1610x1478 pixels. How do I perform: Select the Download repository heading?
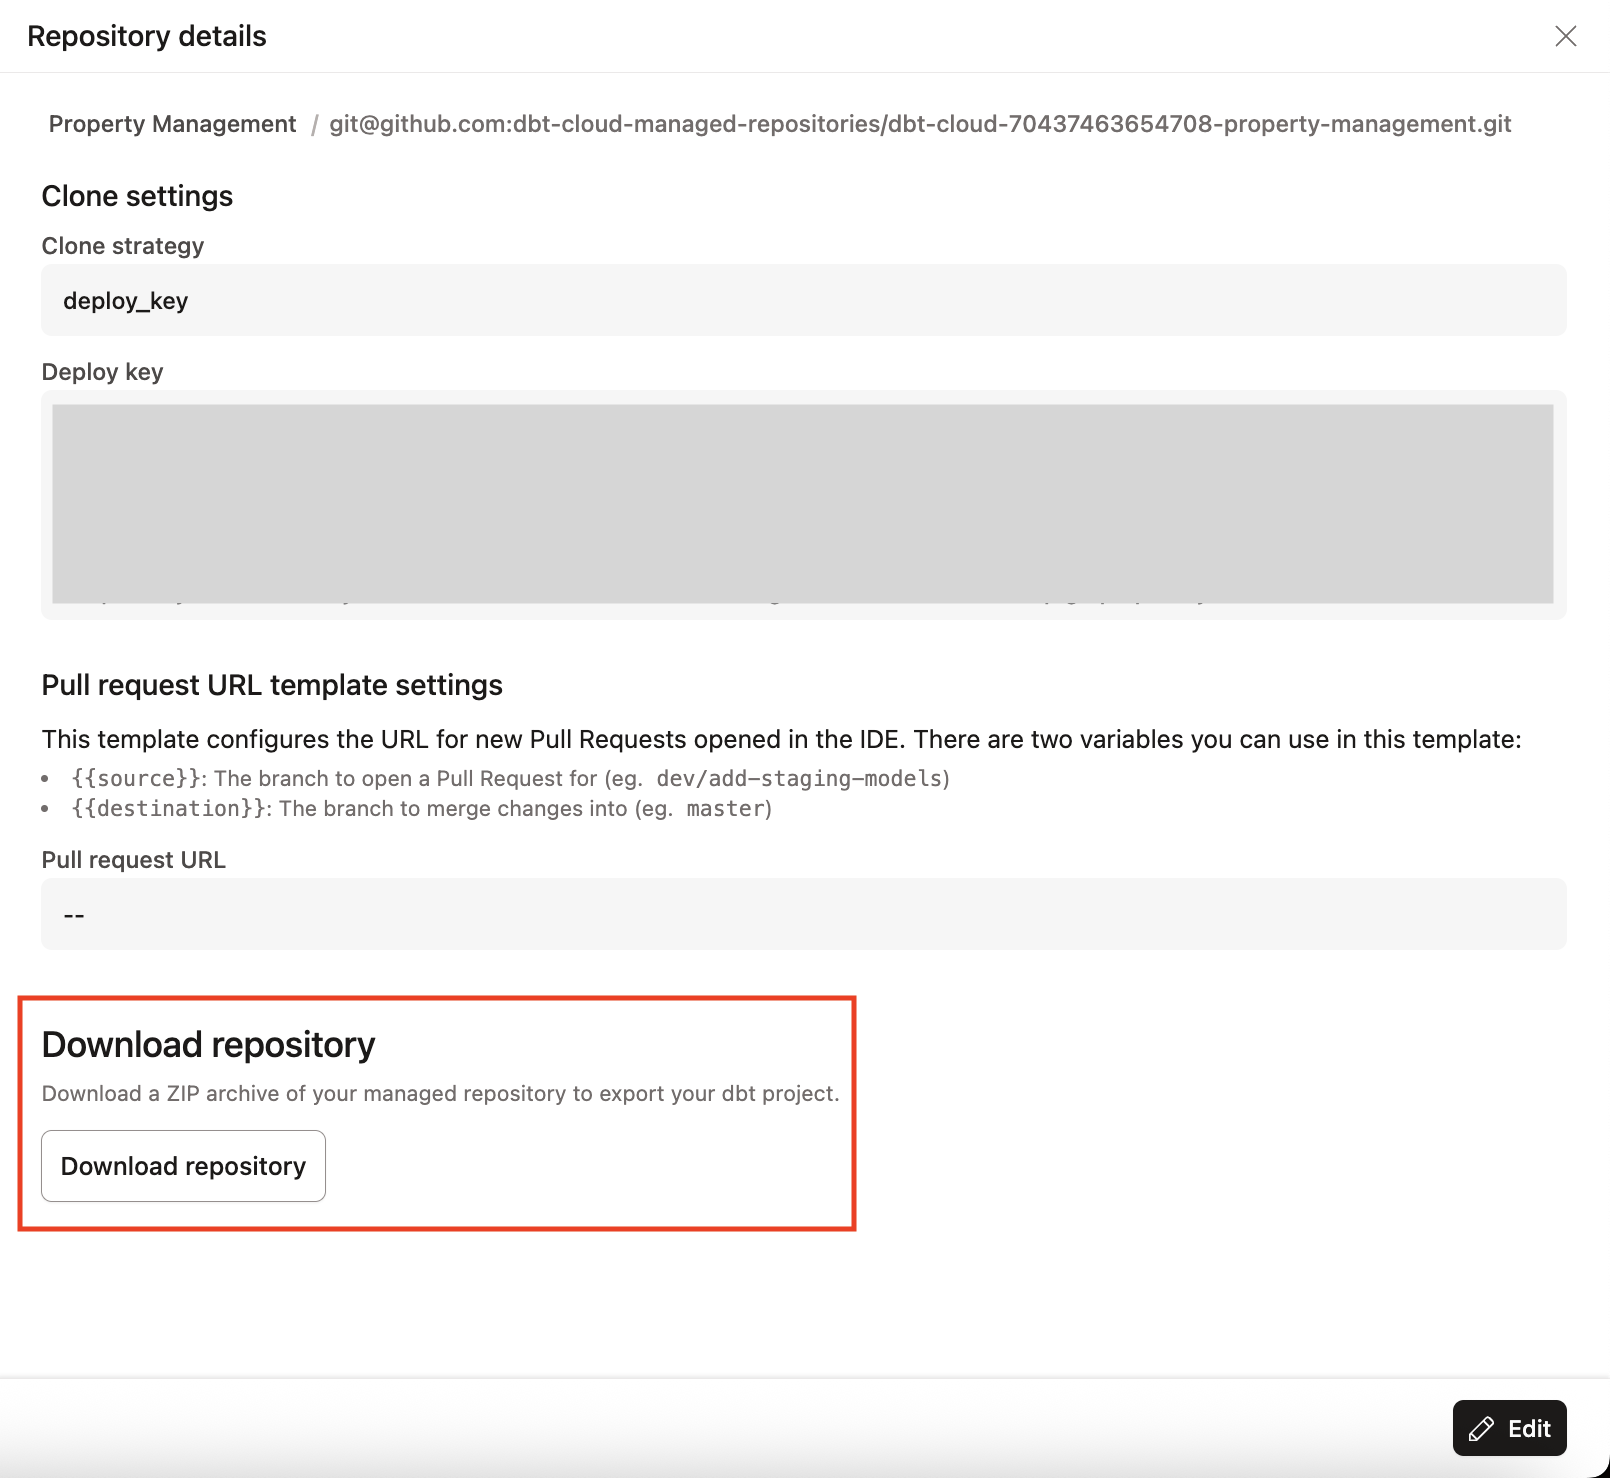[x=207, y=1043]
